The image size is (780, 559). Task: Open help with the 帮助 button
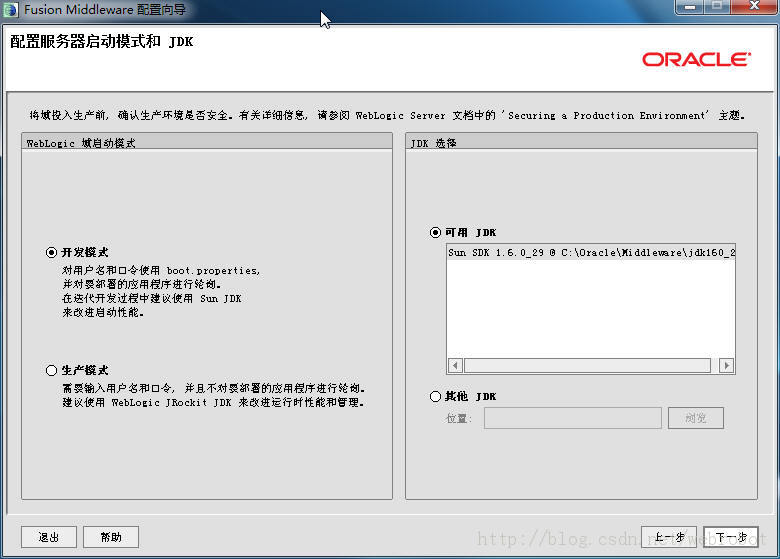click(x=111, y=537)
